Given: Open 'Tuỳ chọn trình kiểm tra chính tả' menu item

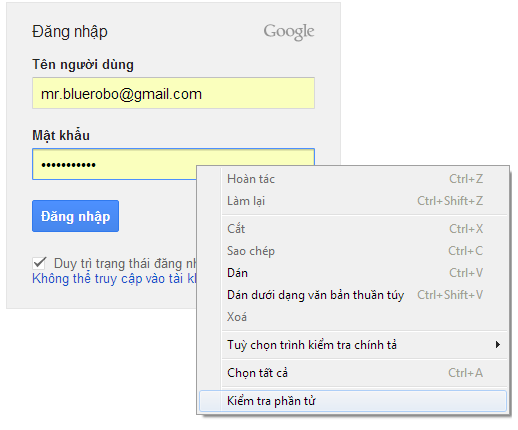Looking at the screenshot, I should point(353,345).
